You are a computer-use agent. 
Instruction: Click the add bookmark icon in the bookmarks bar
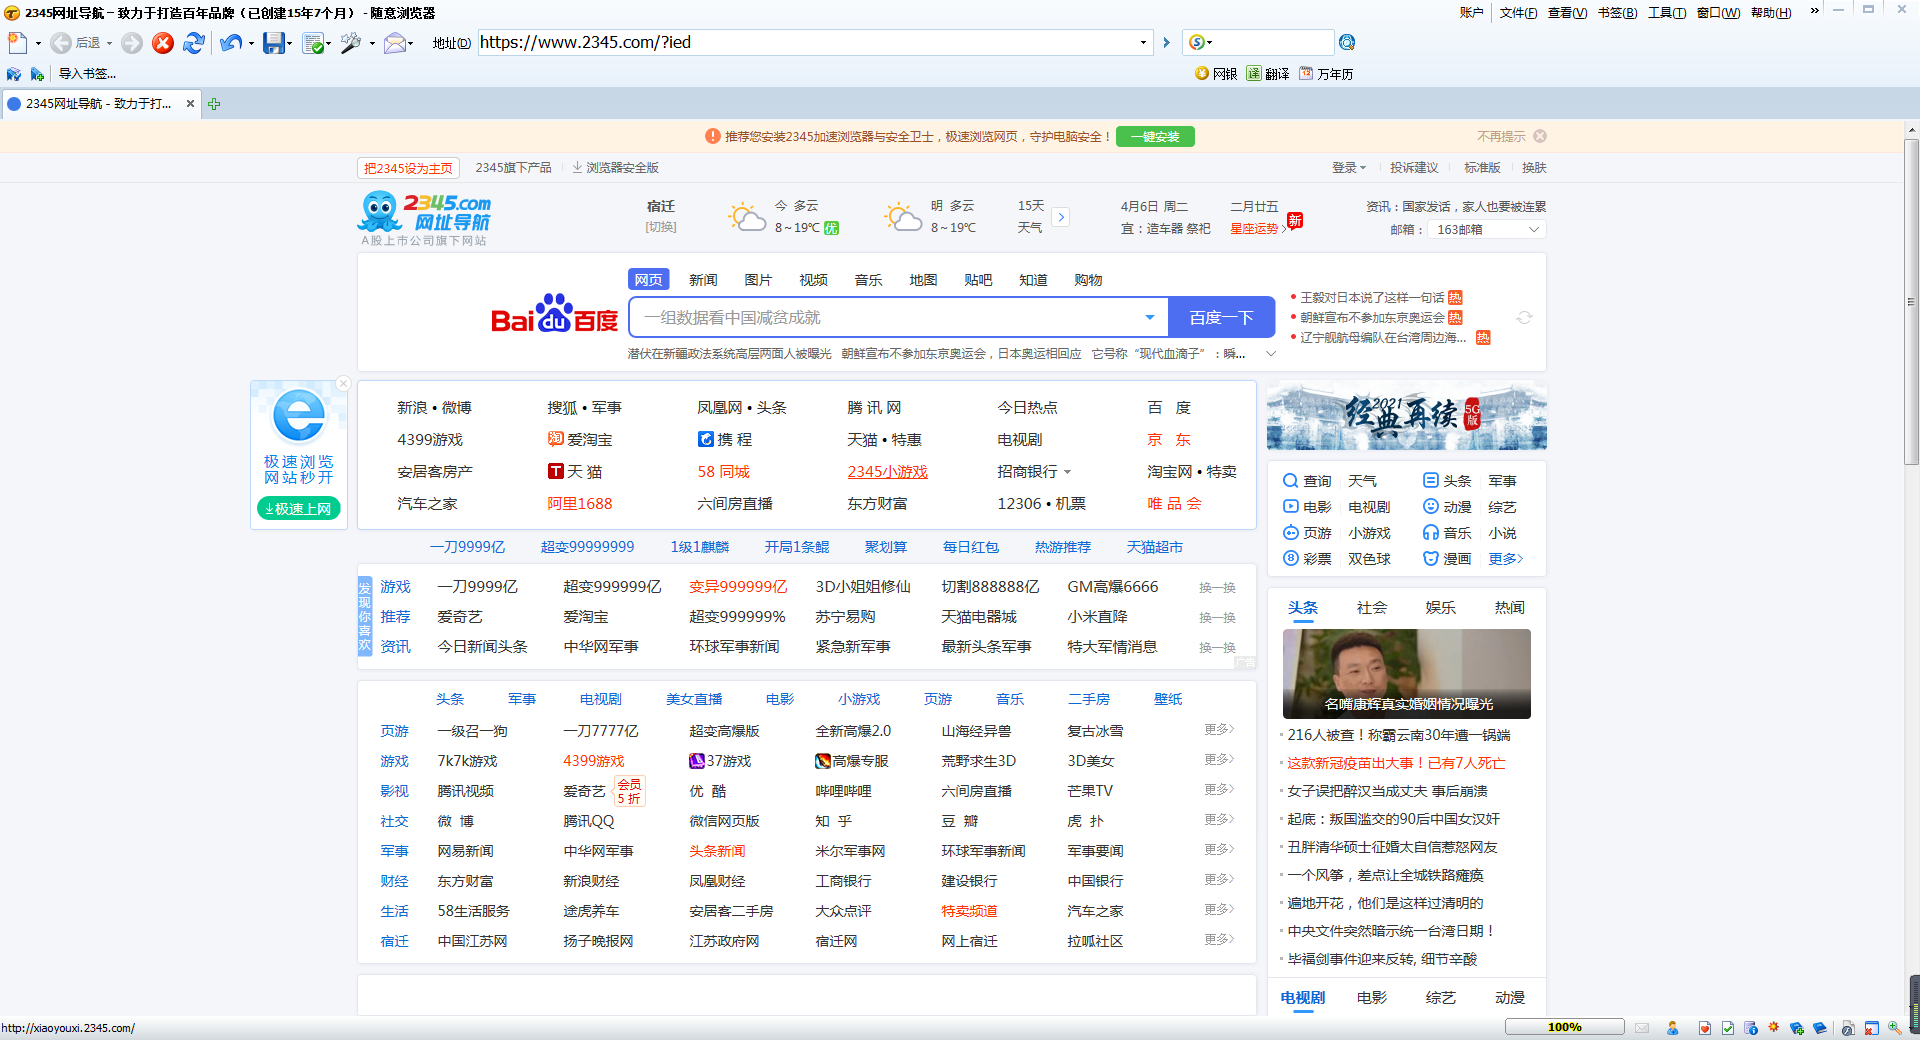(x=37, y=74)
